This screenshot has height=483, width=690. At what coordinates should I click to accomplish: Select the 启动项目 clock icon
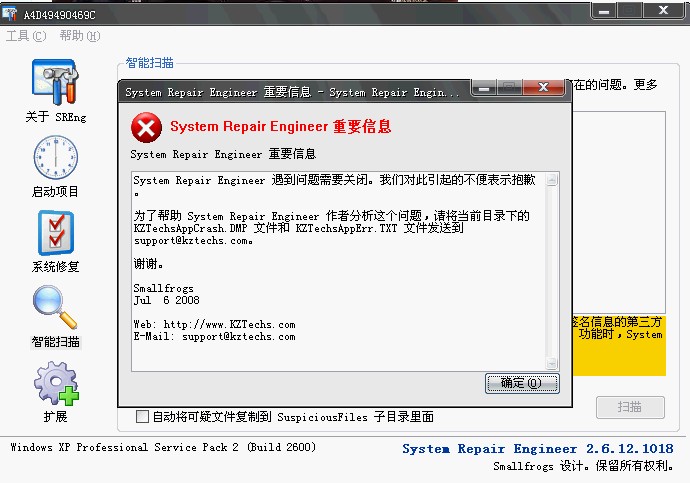point(55,157)
